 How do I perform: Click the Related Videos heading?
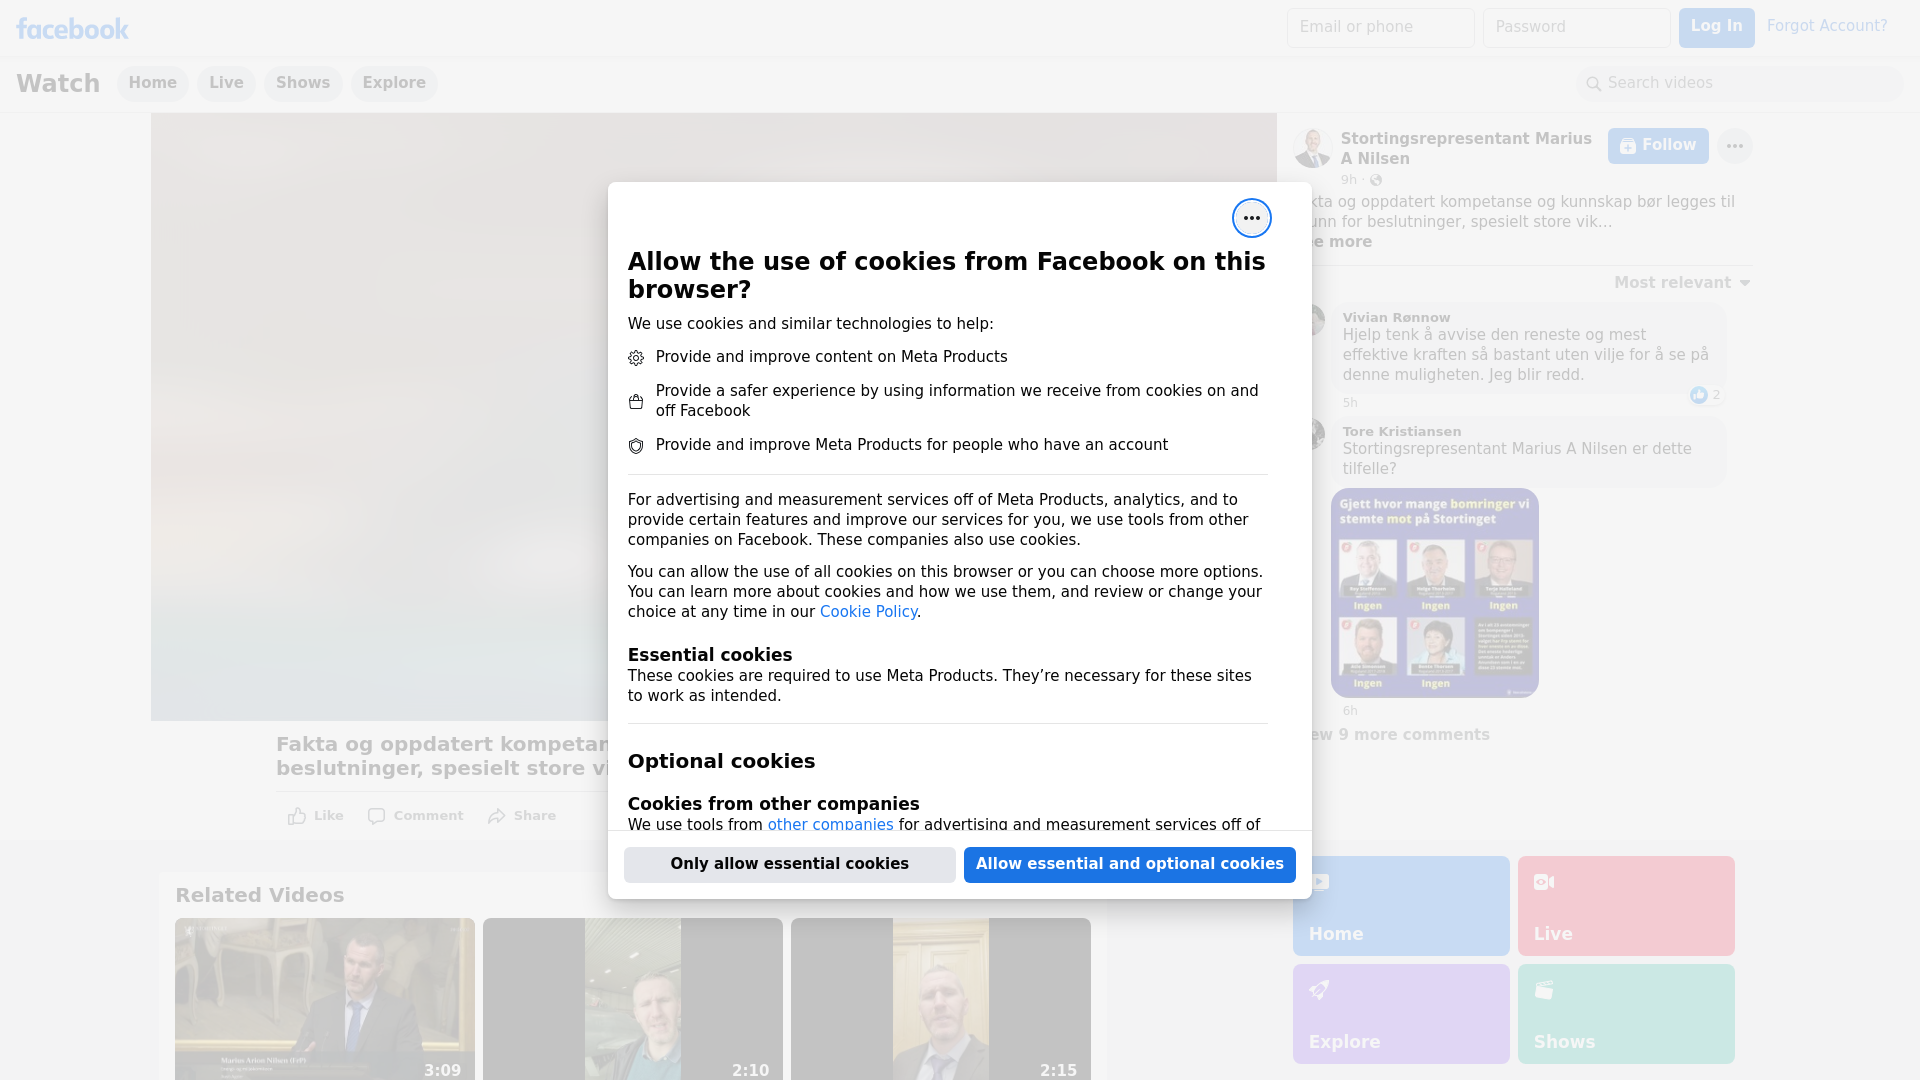tap(259, 896)
